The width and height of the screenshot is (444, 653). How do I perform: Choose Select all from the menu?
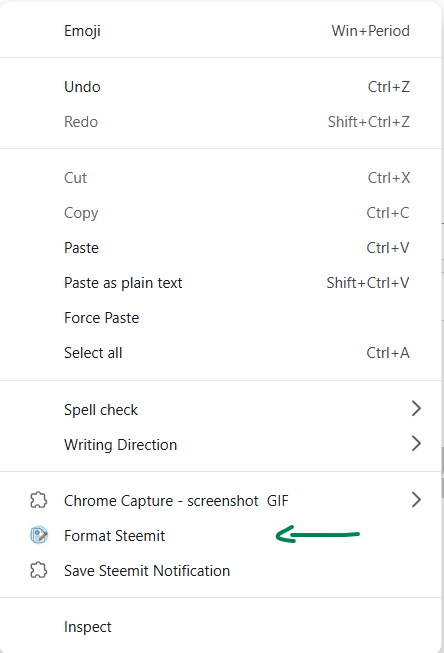click(221, 353)
